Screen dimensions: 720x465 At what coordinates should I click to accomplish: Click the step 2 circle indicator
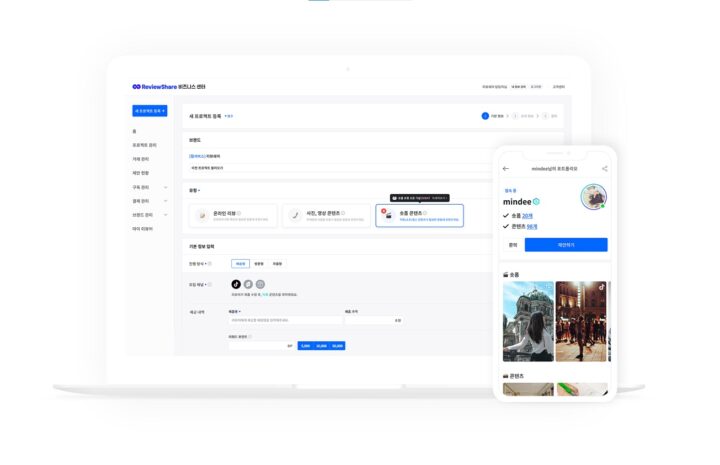pos(515,116)
